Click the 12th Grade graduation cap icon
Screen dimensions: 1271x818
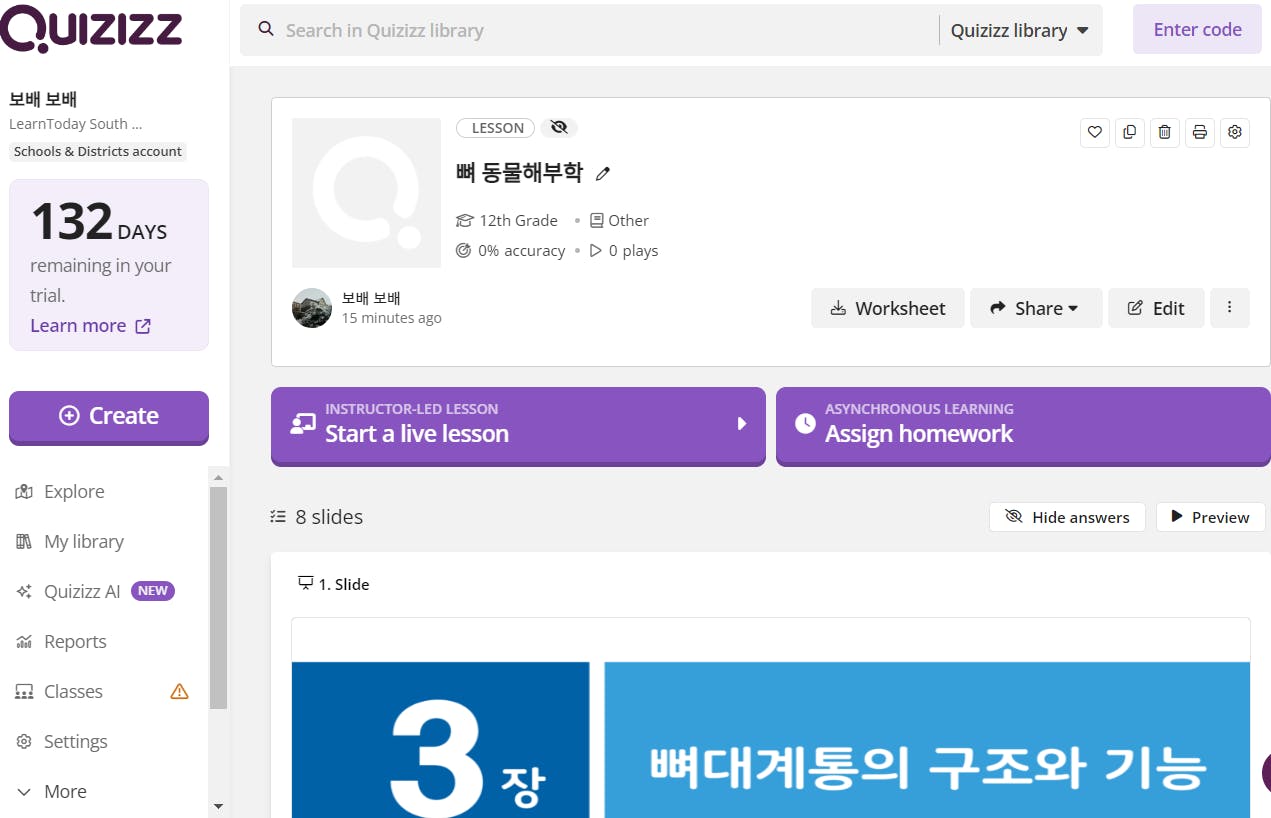pyautogui.click(x=464, y=220)
